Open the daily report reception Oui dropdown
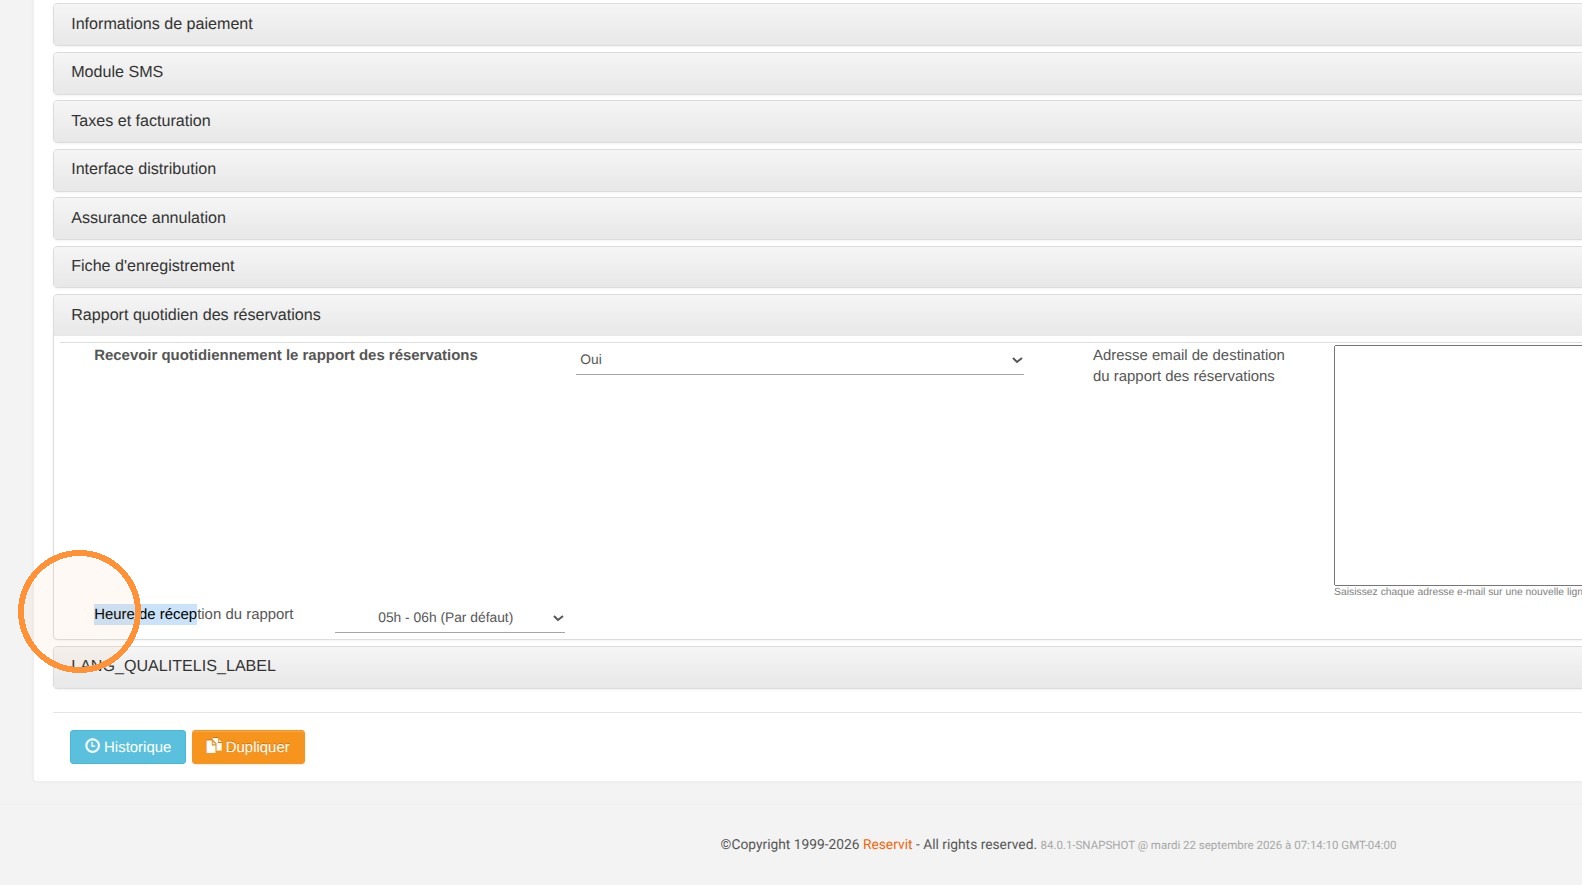This screenshot has height=885, width=1582. 800,360
